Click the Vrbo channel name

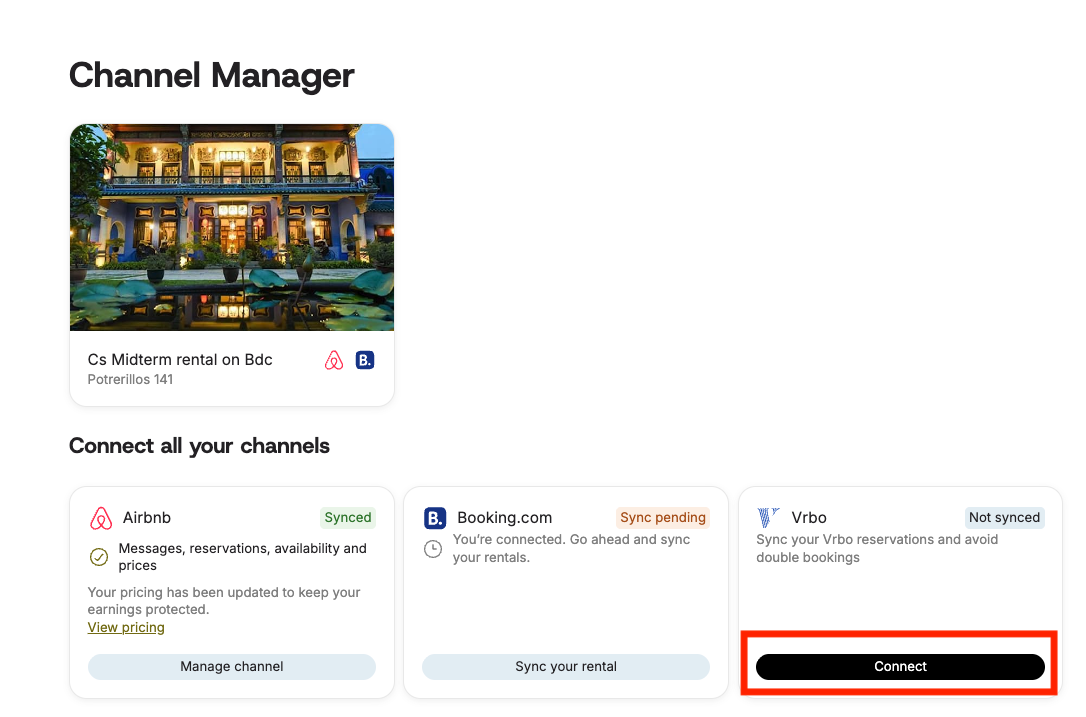809,518
